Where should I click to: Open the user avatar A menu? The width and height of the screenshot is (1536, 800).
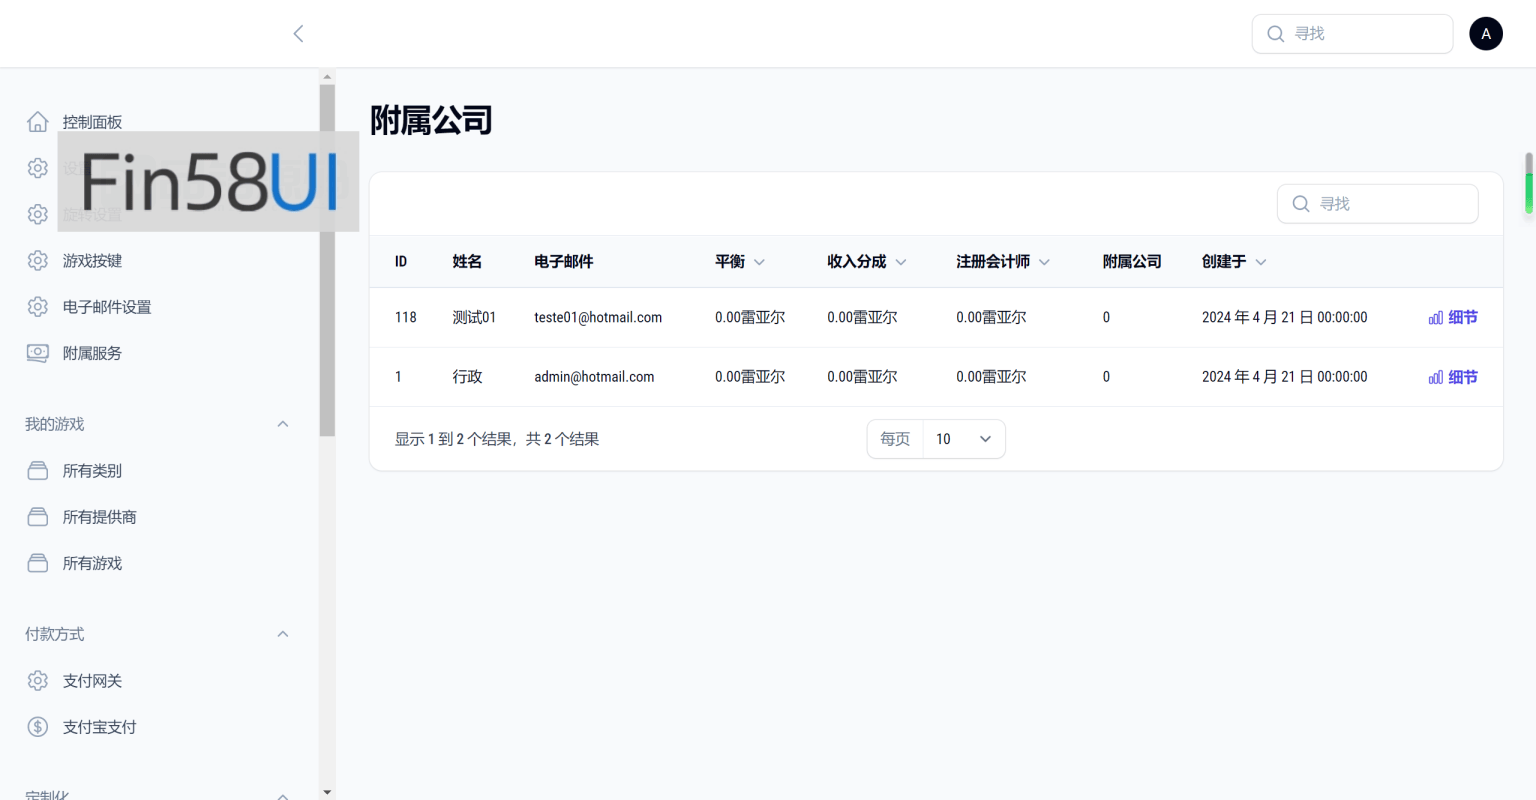[1485, 34]
